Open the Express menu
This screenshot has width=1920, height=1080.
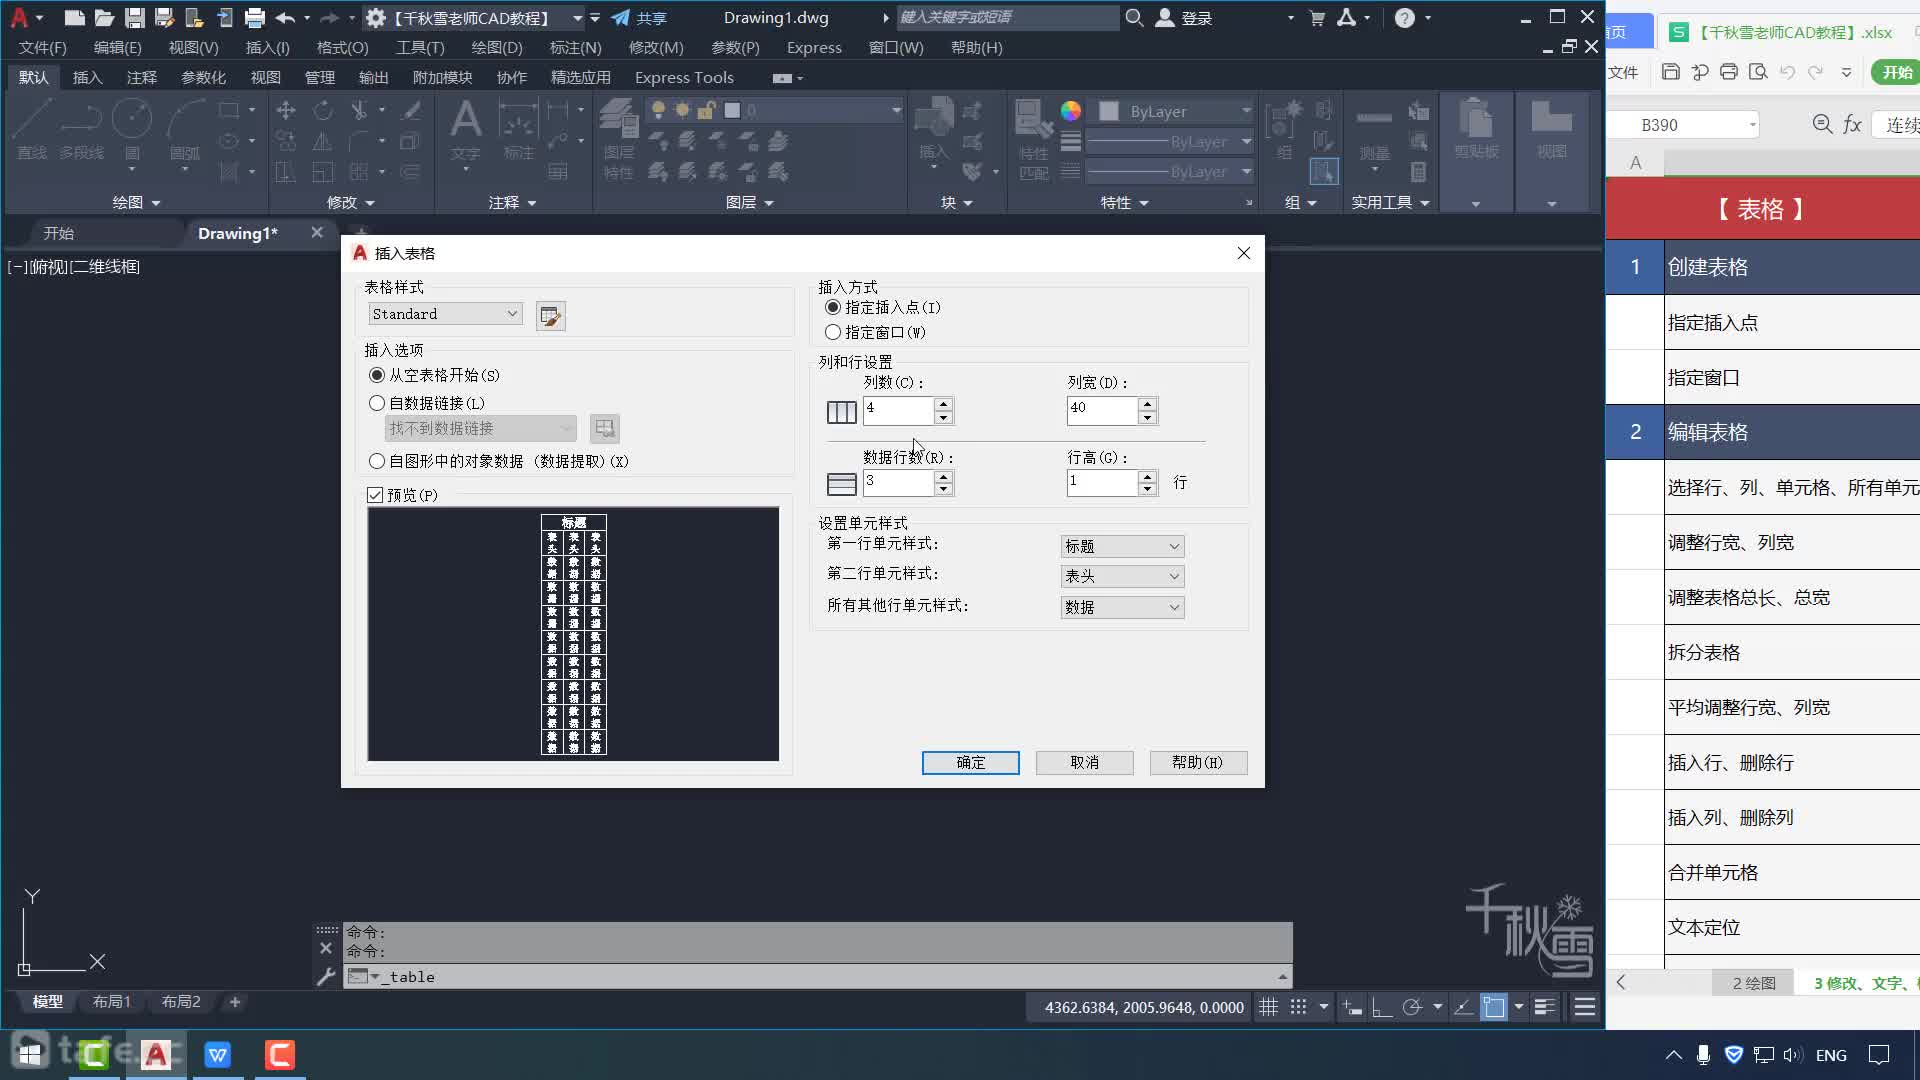tap(814, 47)
